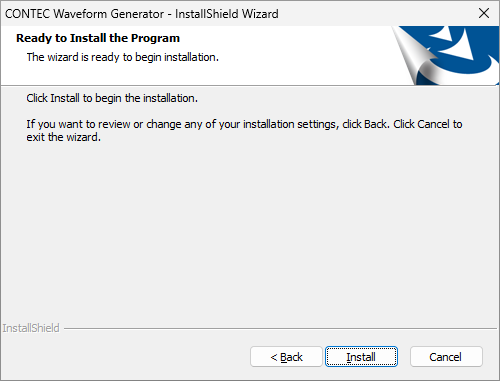Go to previous step with Back button
The height and width of the screenshot is (381, 500).
(x=286, y=357)
